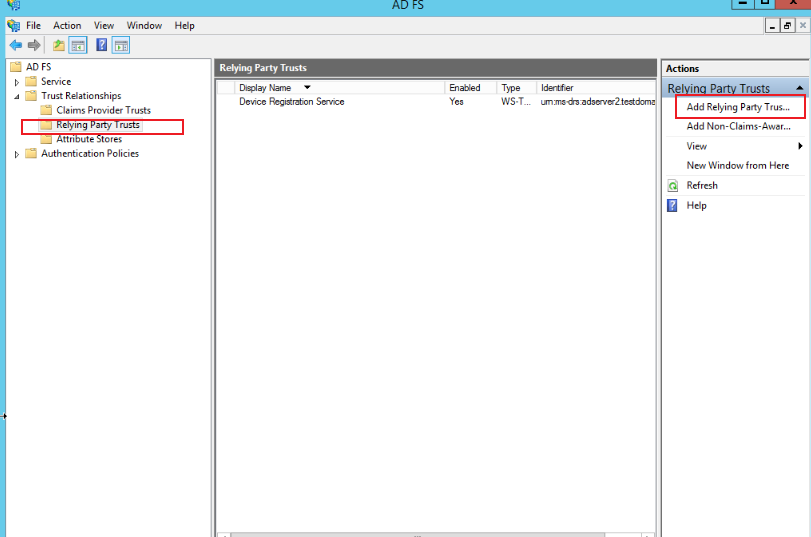811x537 pixels.
Task: Click the Authentication Policies folder icon
Action: pyautogui.click(x=31, y=154)
